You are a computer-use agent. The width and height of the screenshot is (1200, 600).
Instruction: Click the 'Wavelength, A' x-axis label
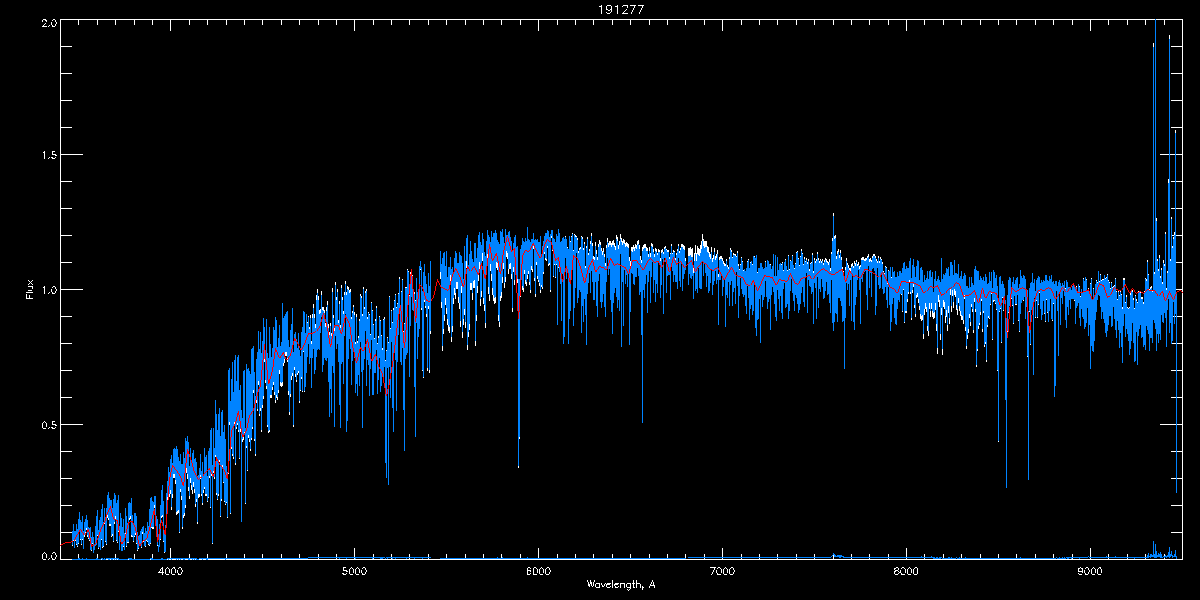click(621, 584)
